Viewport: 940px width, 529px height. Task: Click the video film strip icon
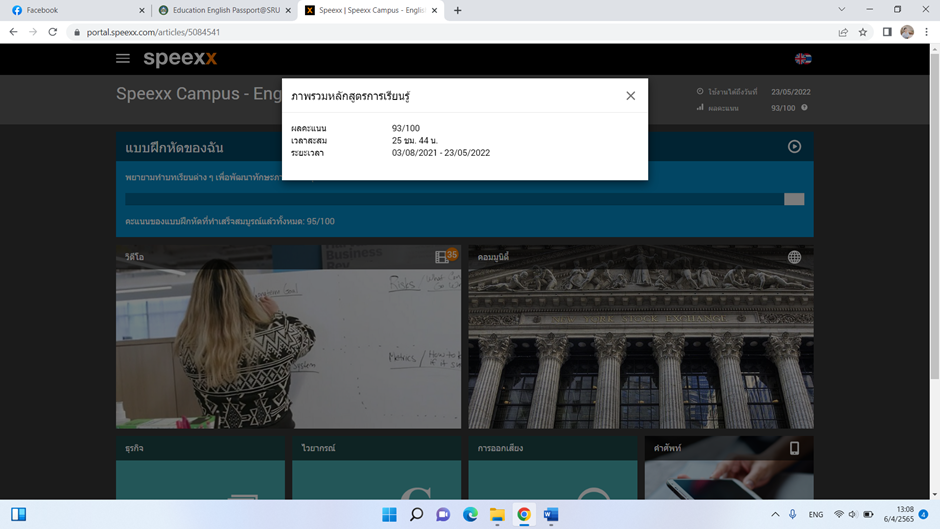coord(442,257)
